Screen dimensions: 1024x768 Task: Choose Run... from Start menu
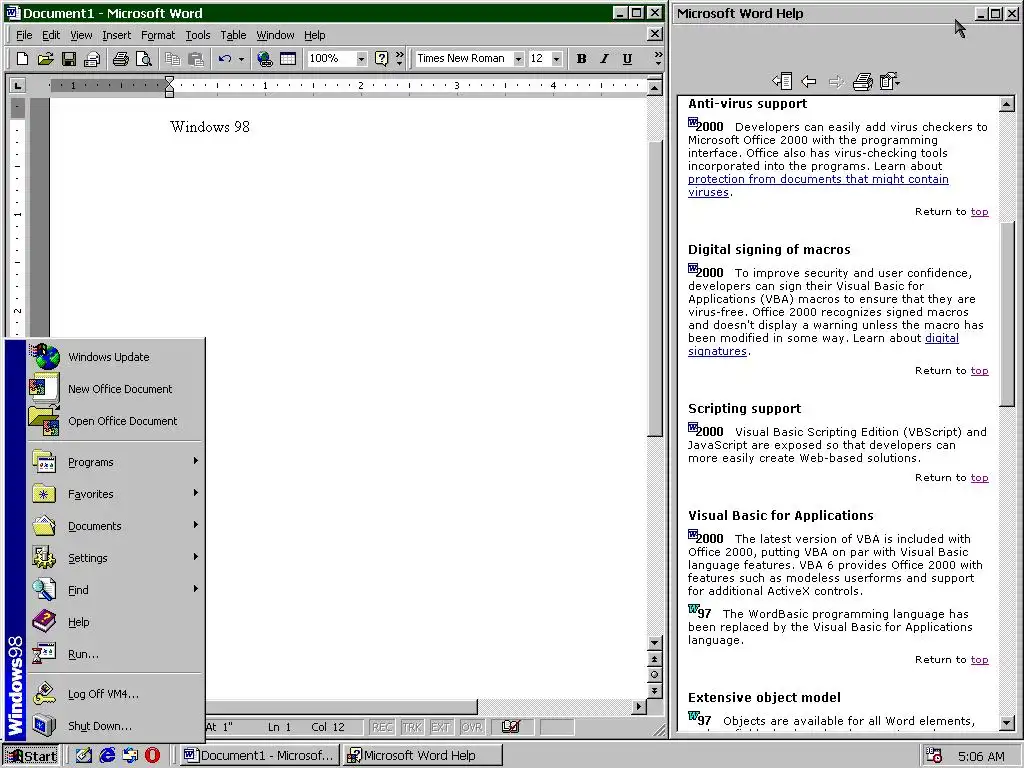[x=116, y=654]
